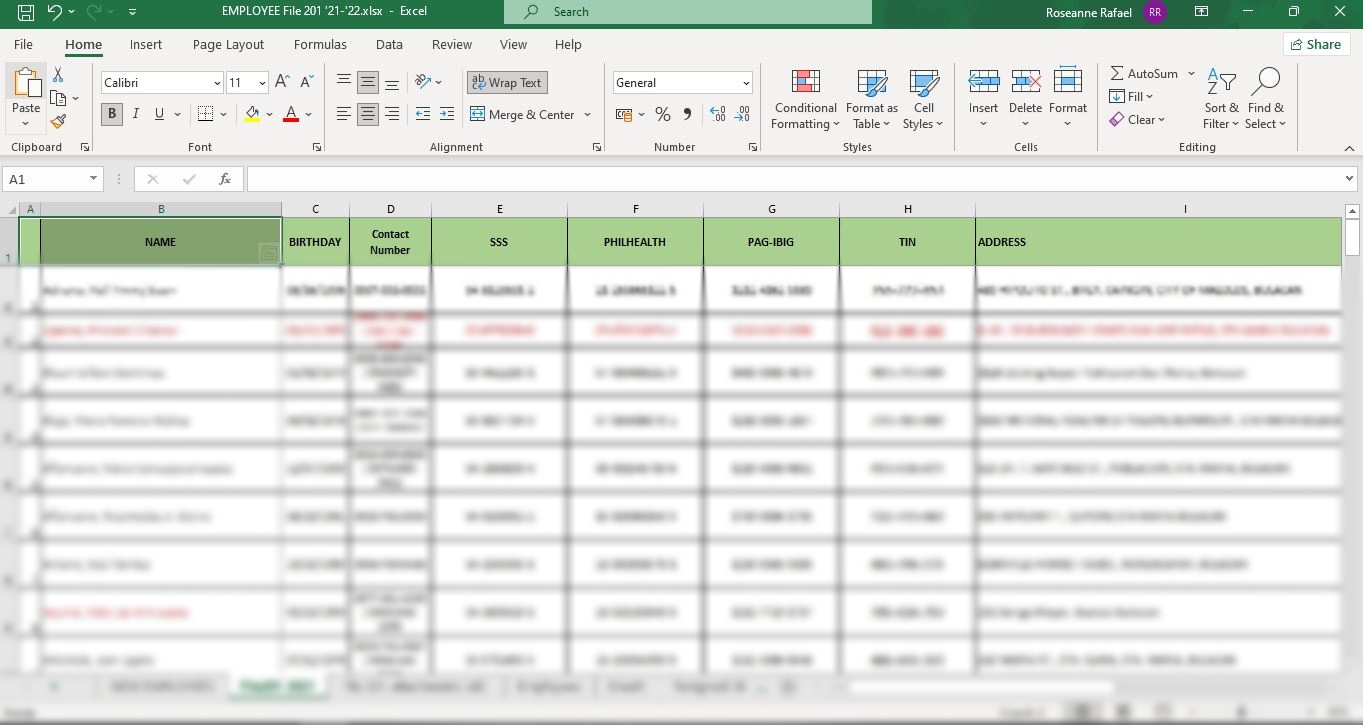The height and width of the screenshot is (725, 1363).
Task: Click the Save icon in the title bar
Action: (x=26, y=12)
